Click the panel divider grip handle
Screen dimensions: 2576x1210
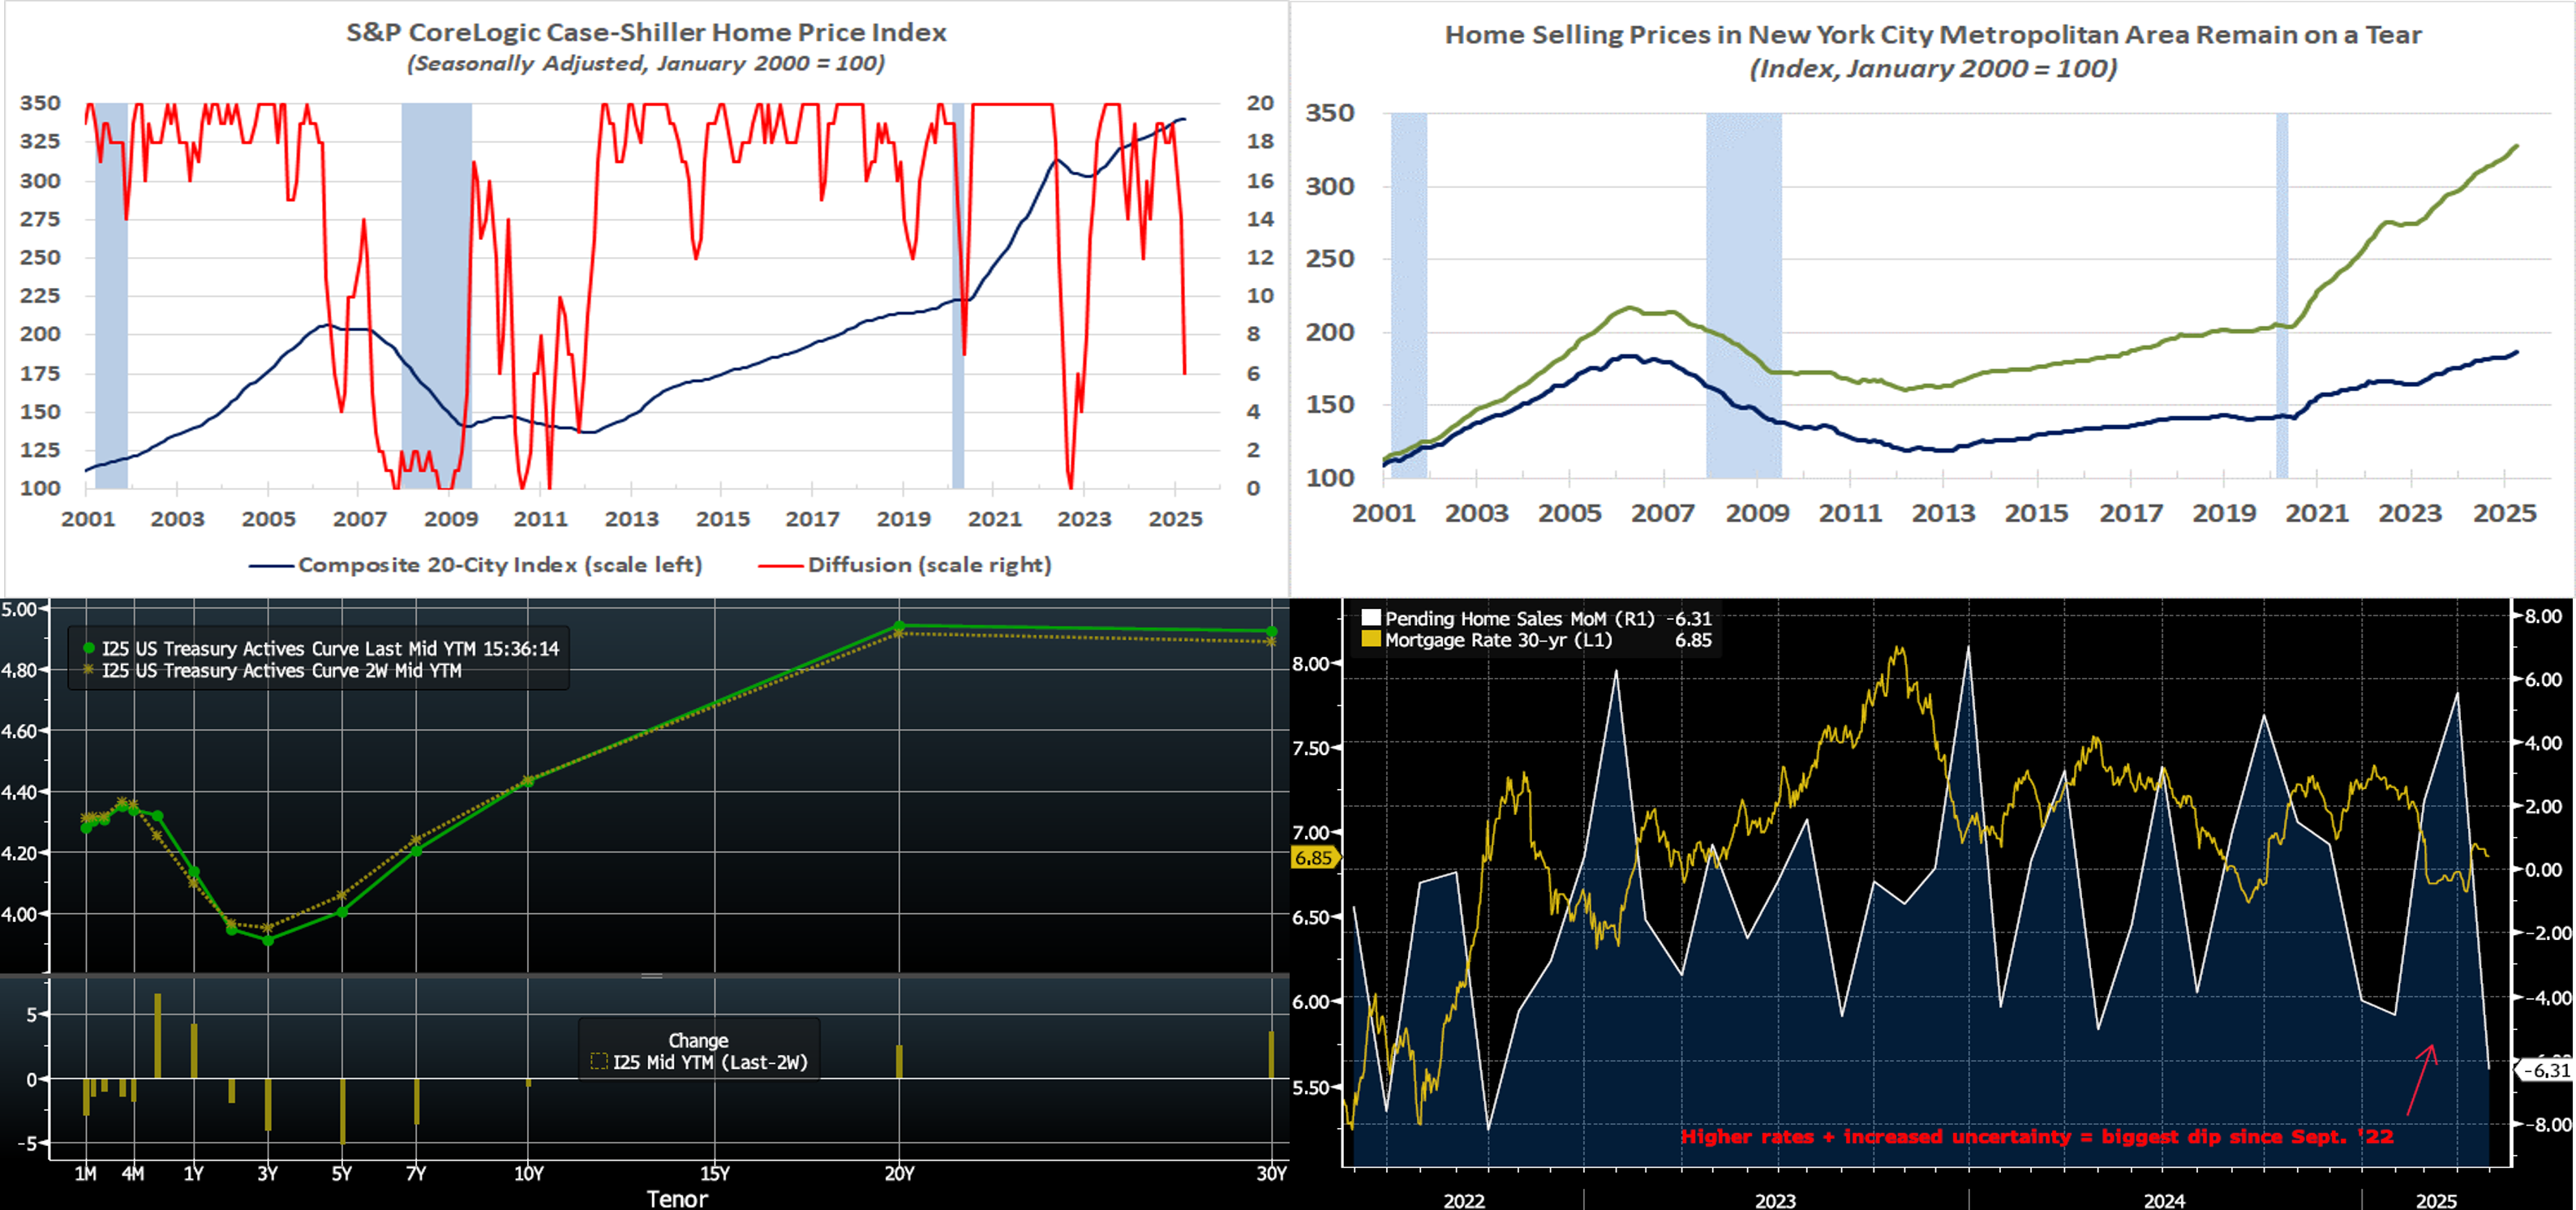click(x=652, y=976)
